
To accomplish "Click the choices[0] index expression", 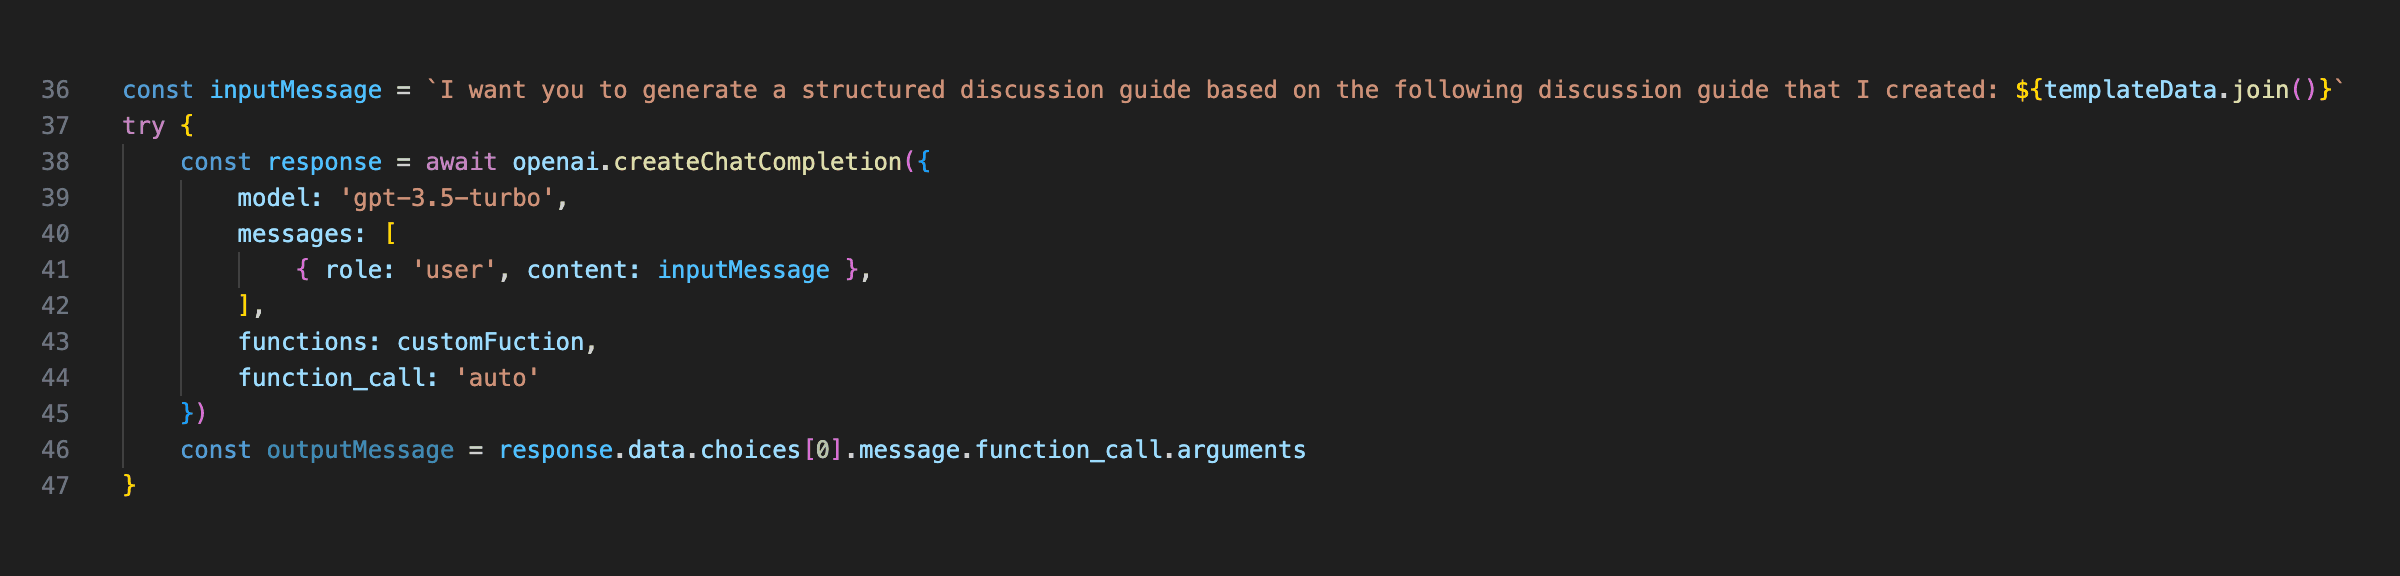I will (771, 450).
